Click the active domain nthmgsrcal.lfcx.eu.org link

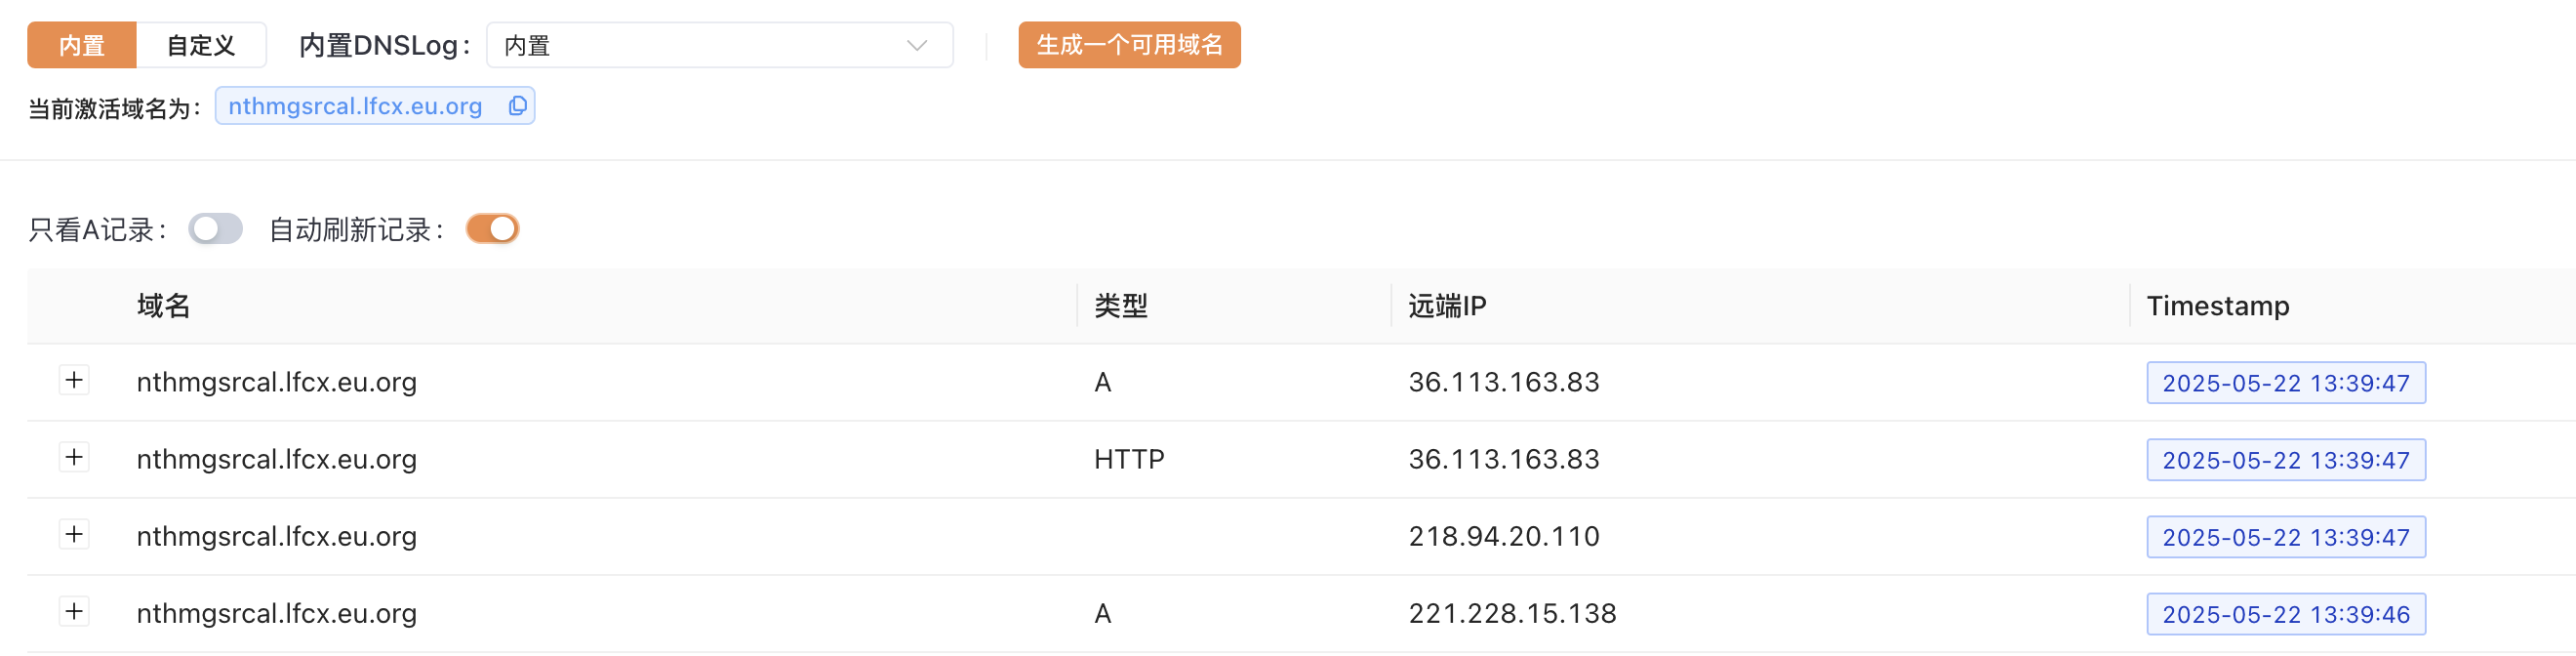tap(355, 106)
